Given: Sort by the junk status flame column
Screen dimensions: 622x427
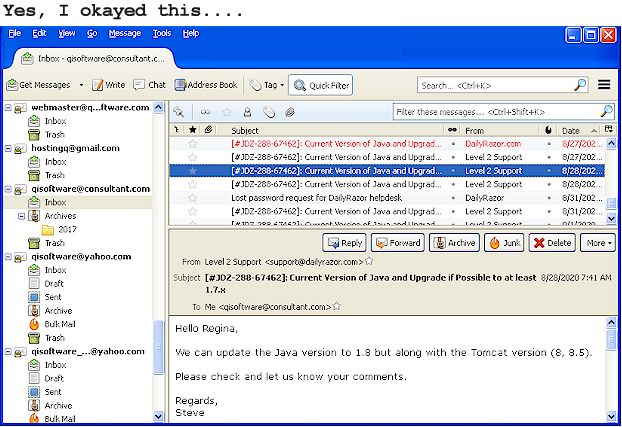Looking at the screenshot, I should tap(548, 130).
